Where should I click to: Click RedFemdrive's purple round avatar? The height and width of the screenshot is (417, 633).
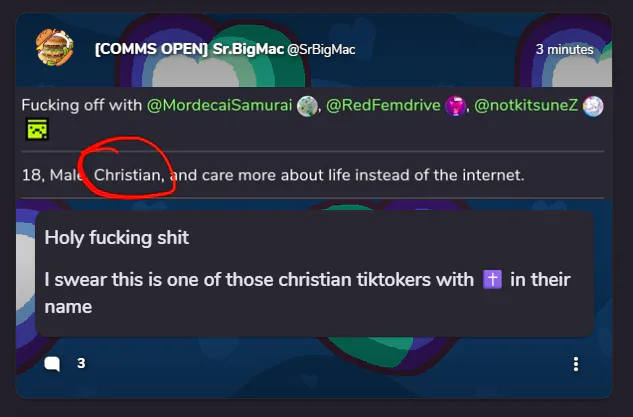(x=455, y=106)
